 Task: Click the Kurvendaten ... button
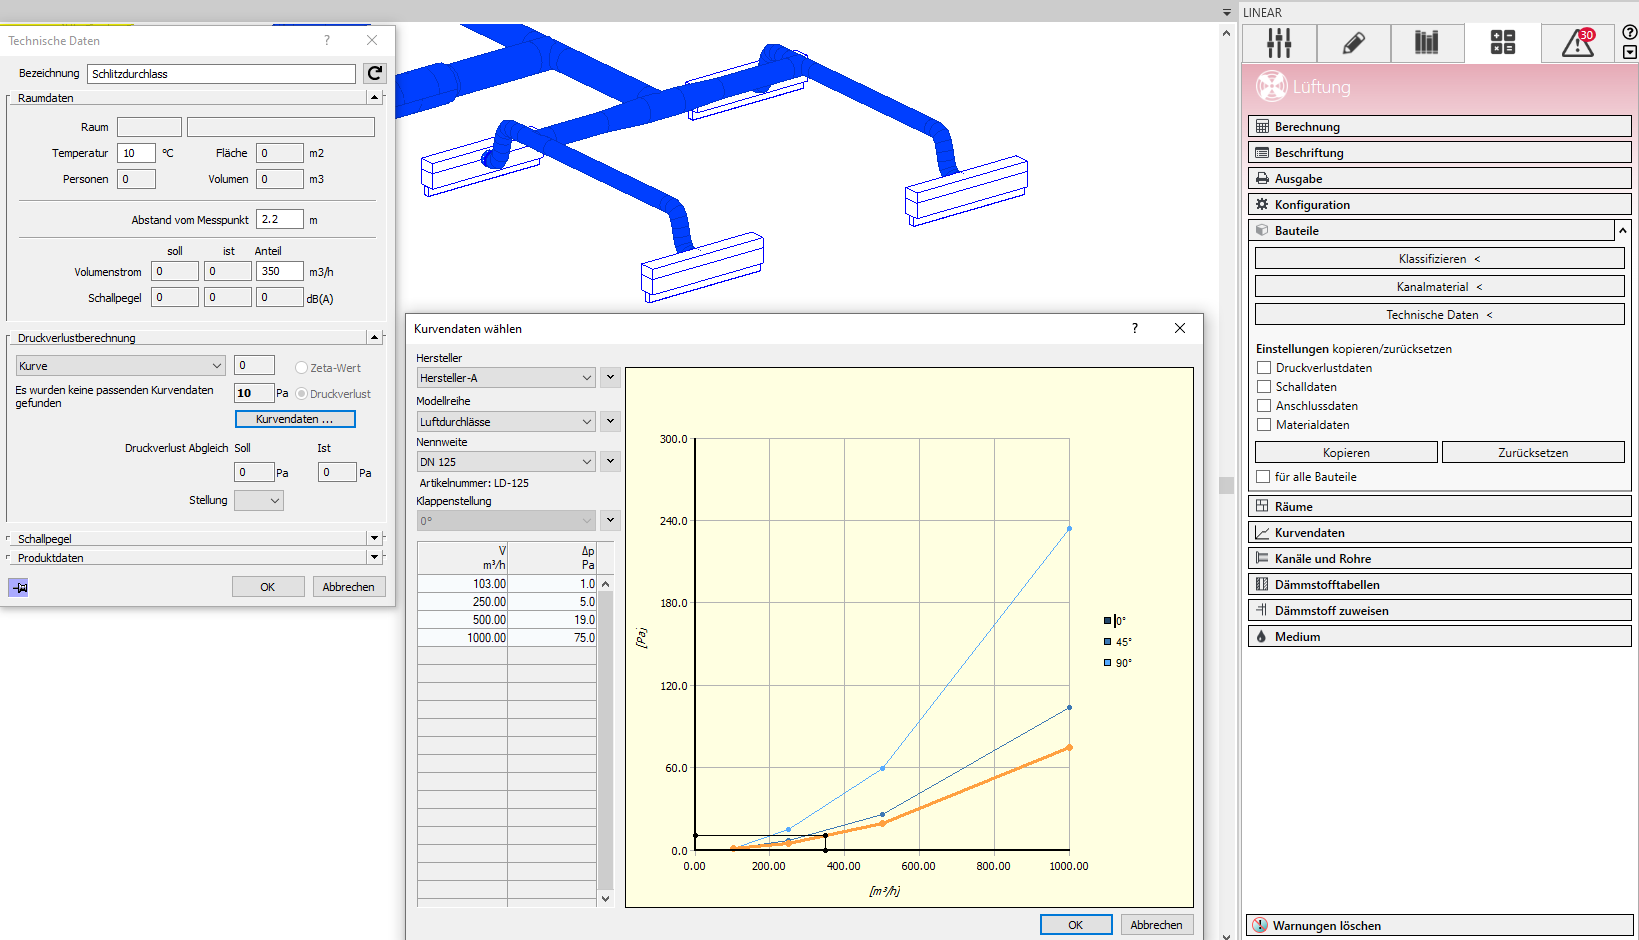[x=295, y=419]
